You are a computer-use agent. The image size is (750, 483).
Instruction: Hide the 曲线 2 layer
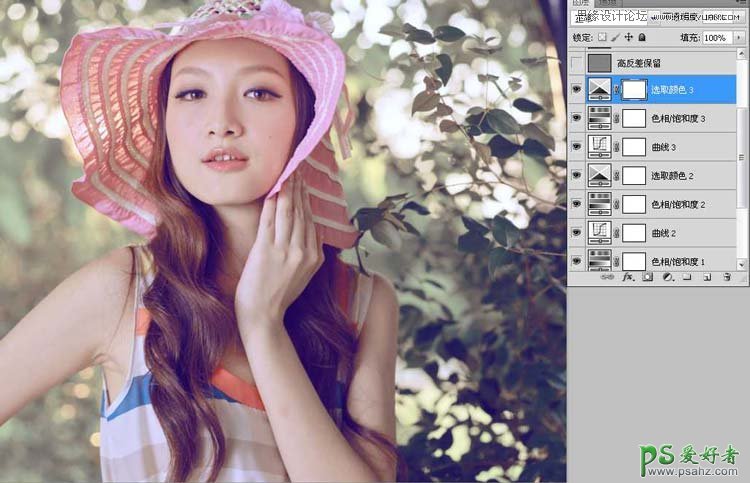click(576, 232)
